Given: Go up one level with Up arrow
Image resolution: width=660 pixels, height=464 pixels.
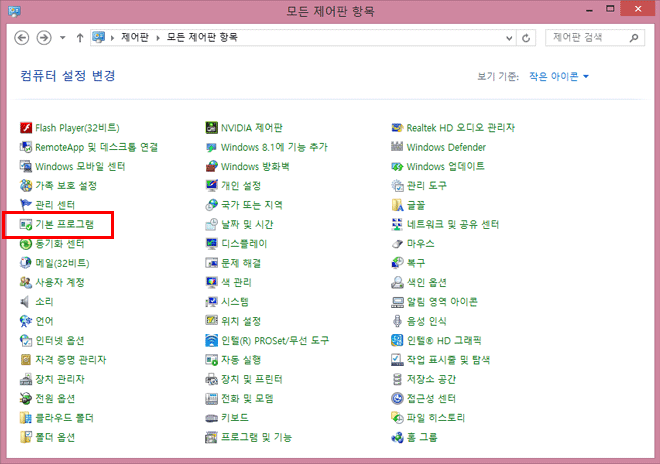Looking at the screenshot, I should click(x=80, y=38).
